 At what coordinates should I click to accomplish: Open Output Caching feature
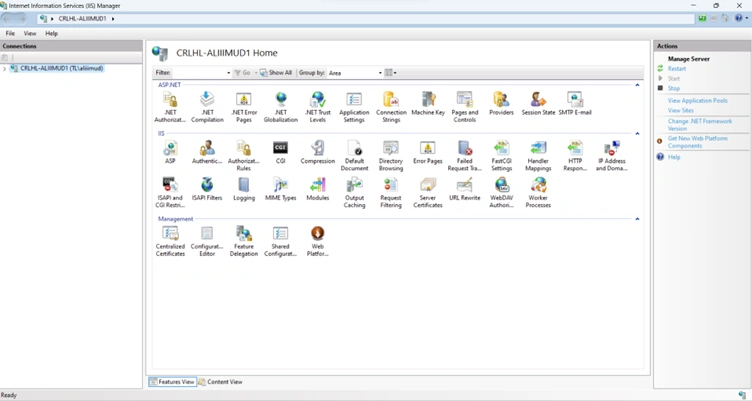point(354,192)
